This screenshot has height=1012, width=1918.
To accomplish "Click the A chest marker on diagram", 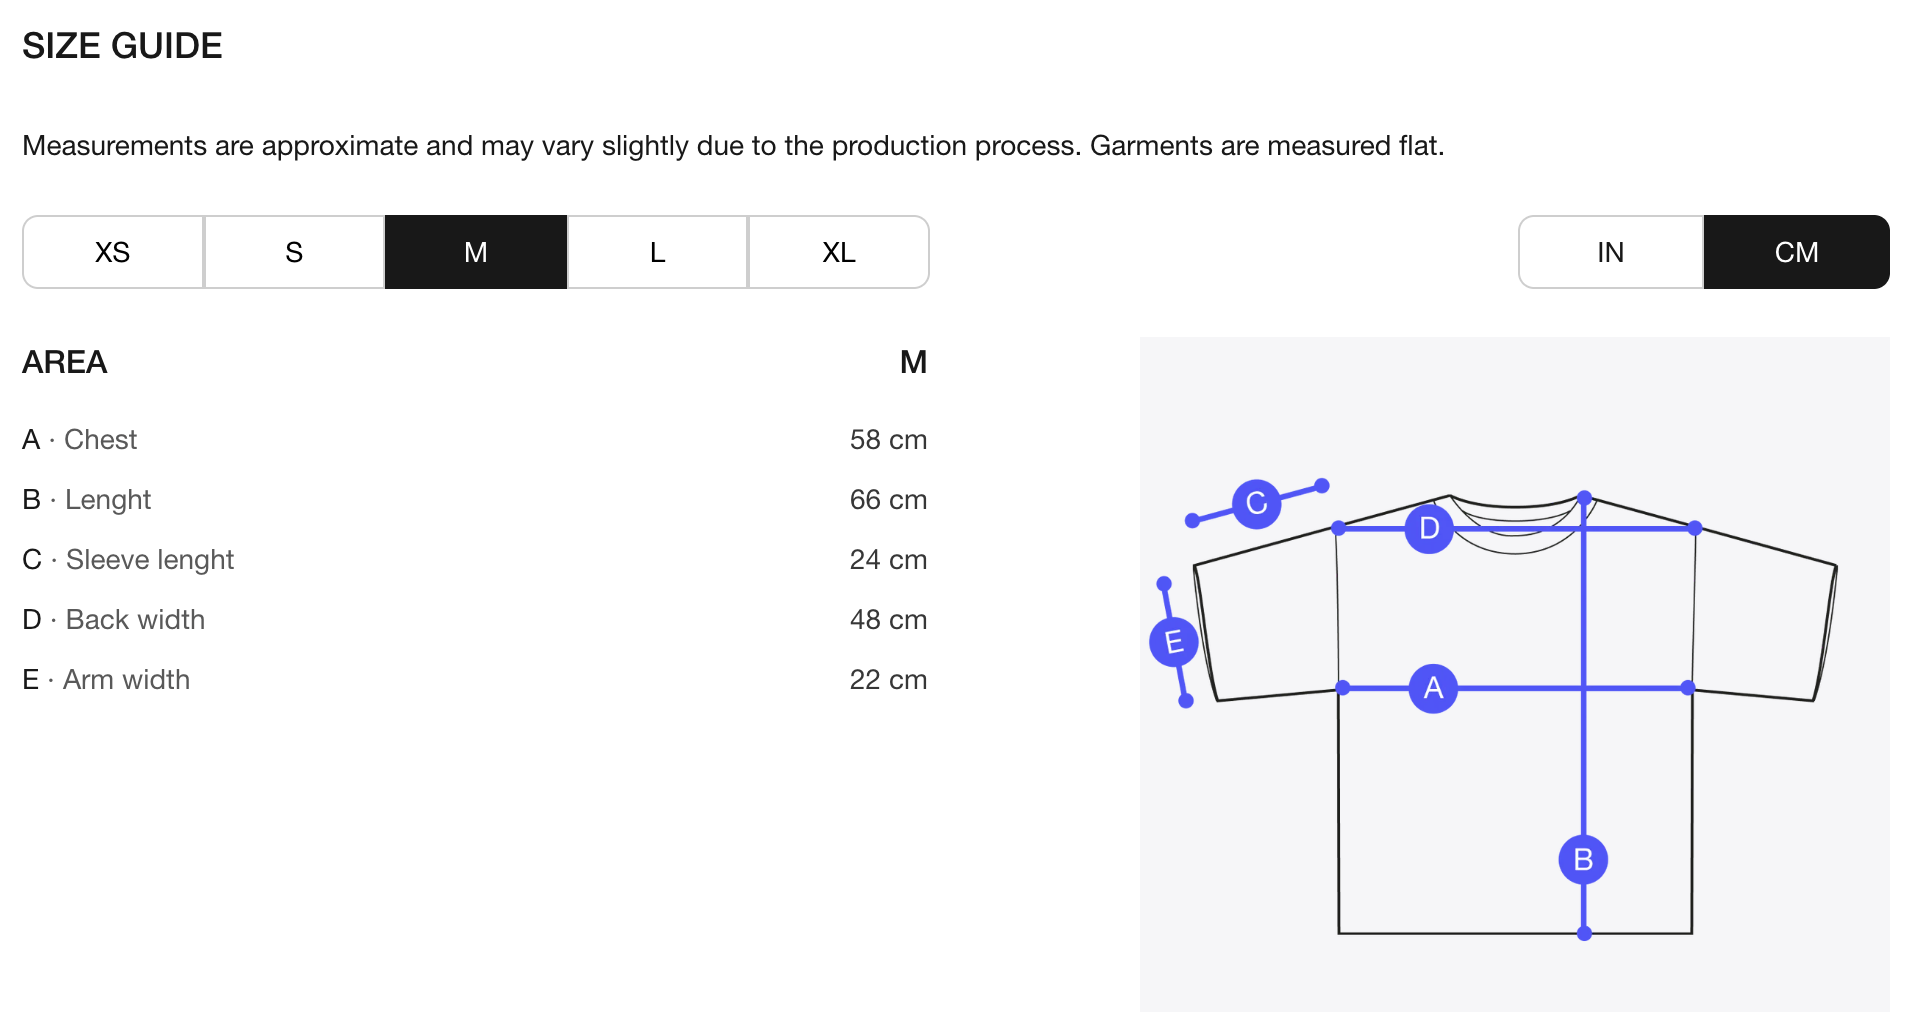I will pyautogui.click(x=1433, y=688).
